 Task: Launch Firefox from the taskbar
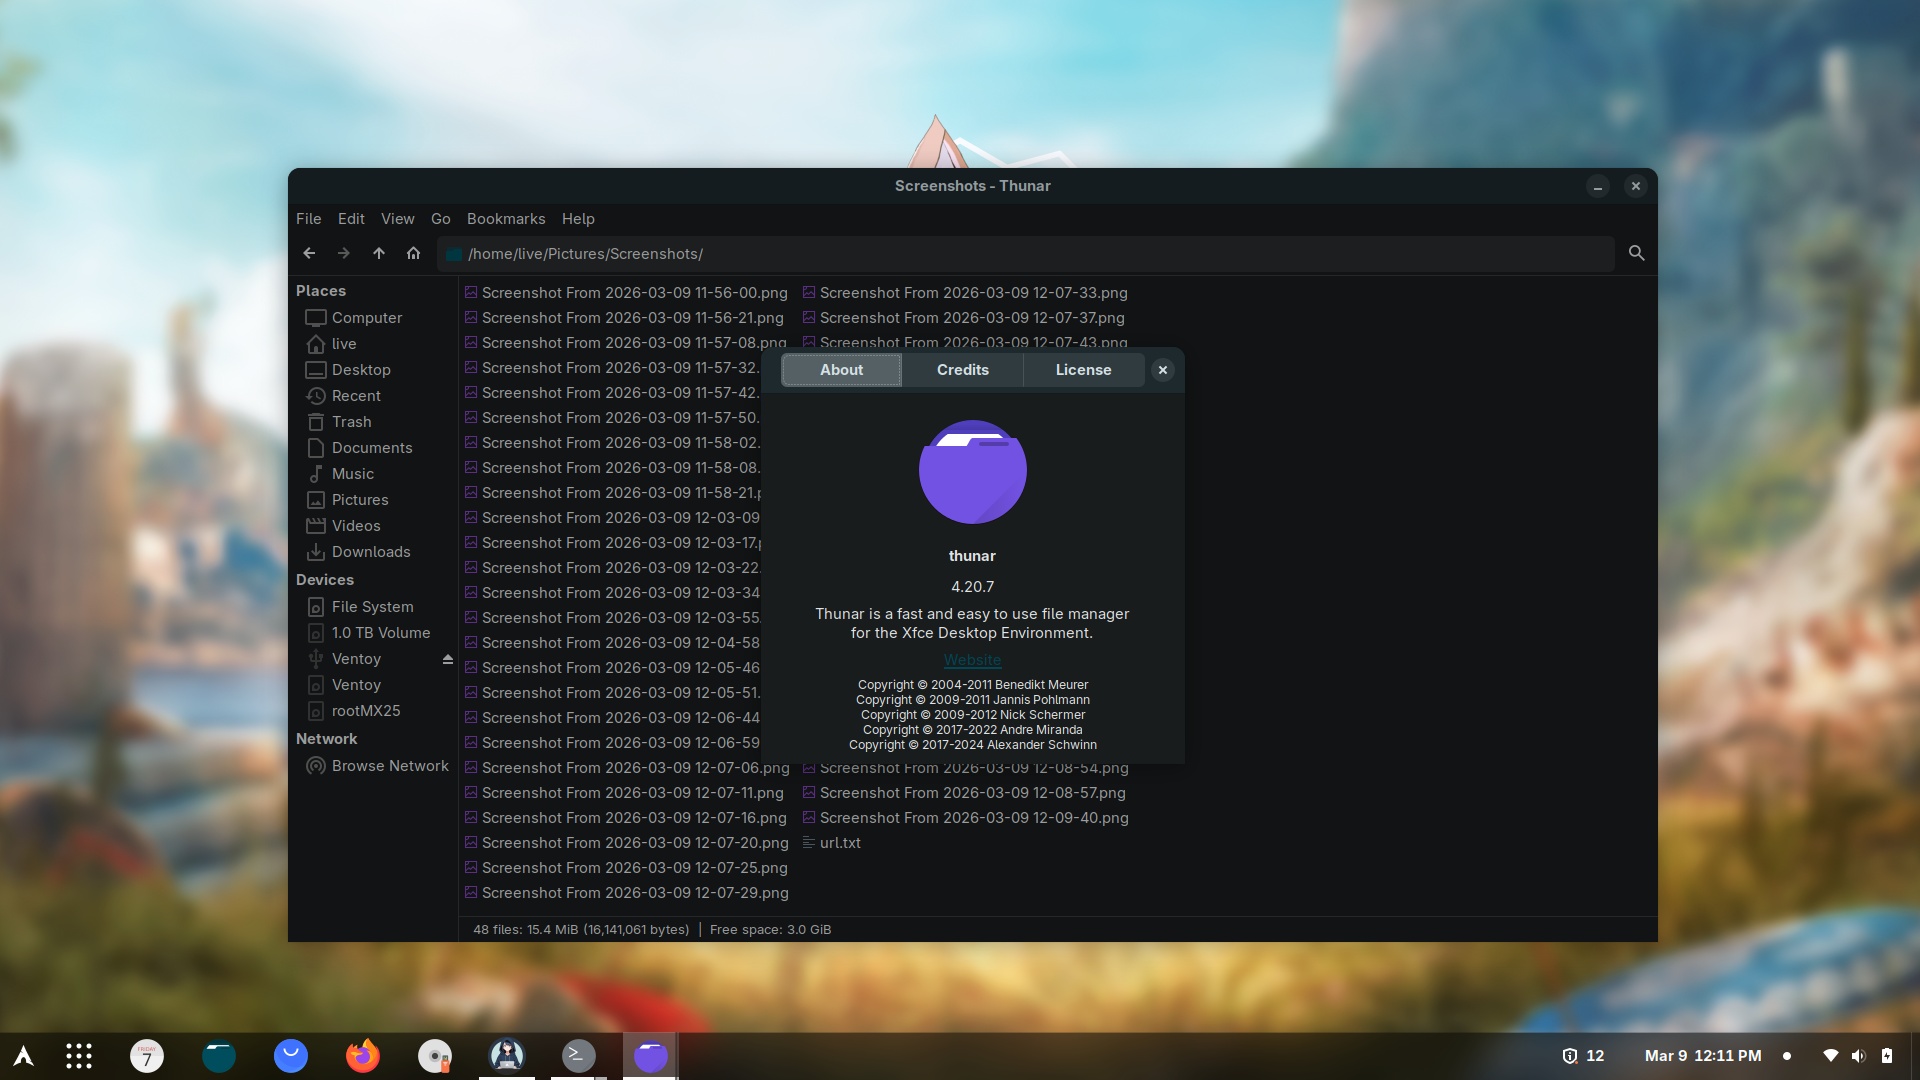tap(362, 1056)
